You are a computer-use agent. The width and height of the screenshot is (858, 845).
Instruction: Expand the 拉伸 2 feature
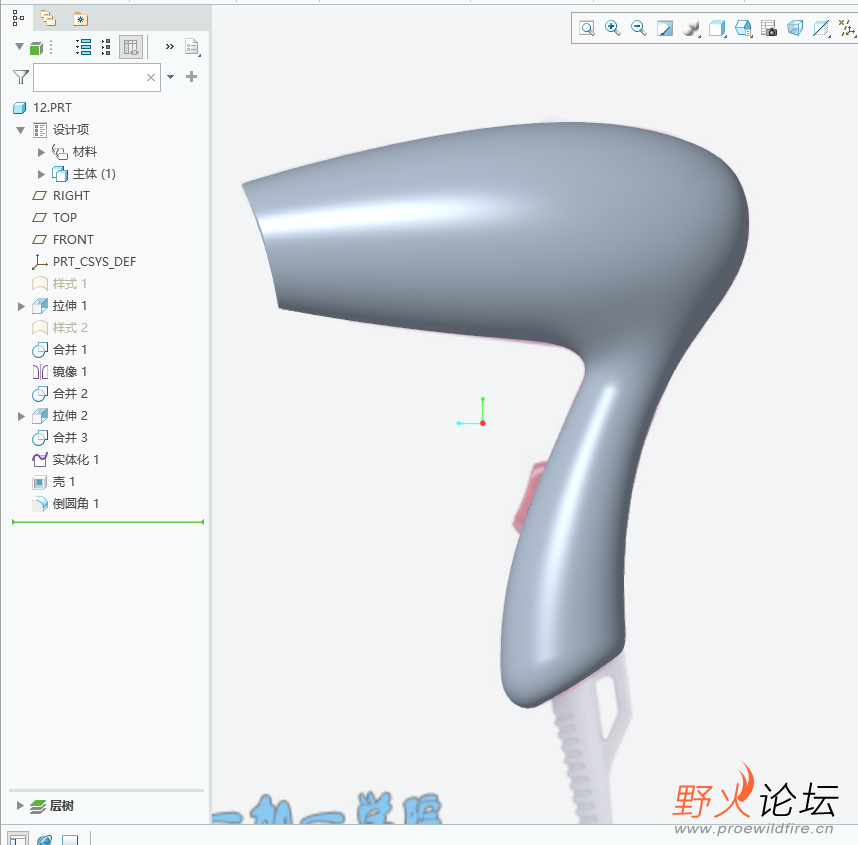pos(21,416)
